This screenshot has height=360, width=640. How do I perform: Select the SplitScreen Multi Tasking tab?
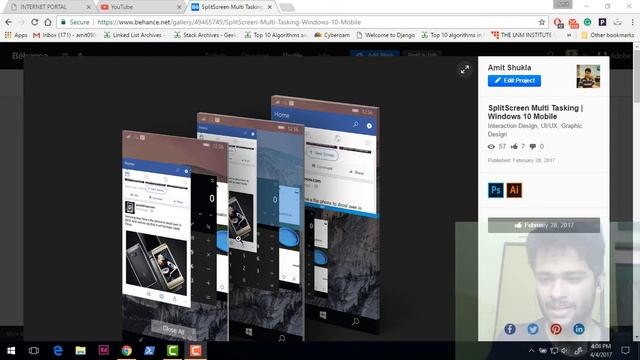[231, 7]
